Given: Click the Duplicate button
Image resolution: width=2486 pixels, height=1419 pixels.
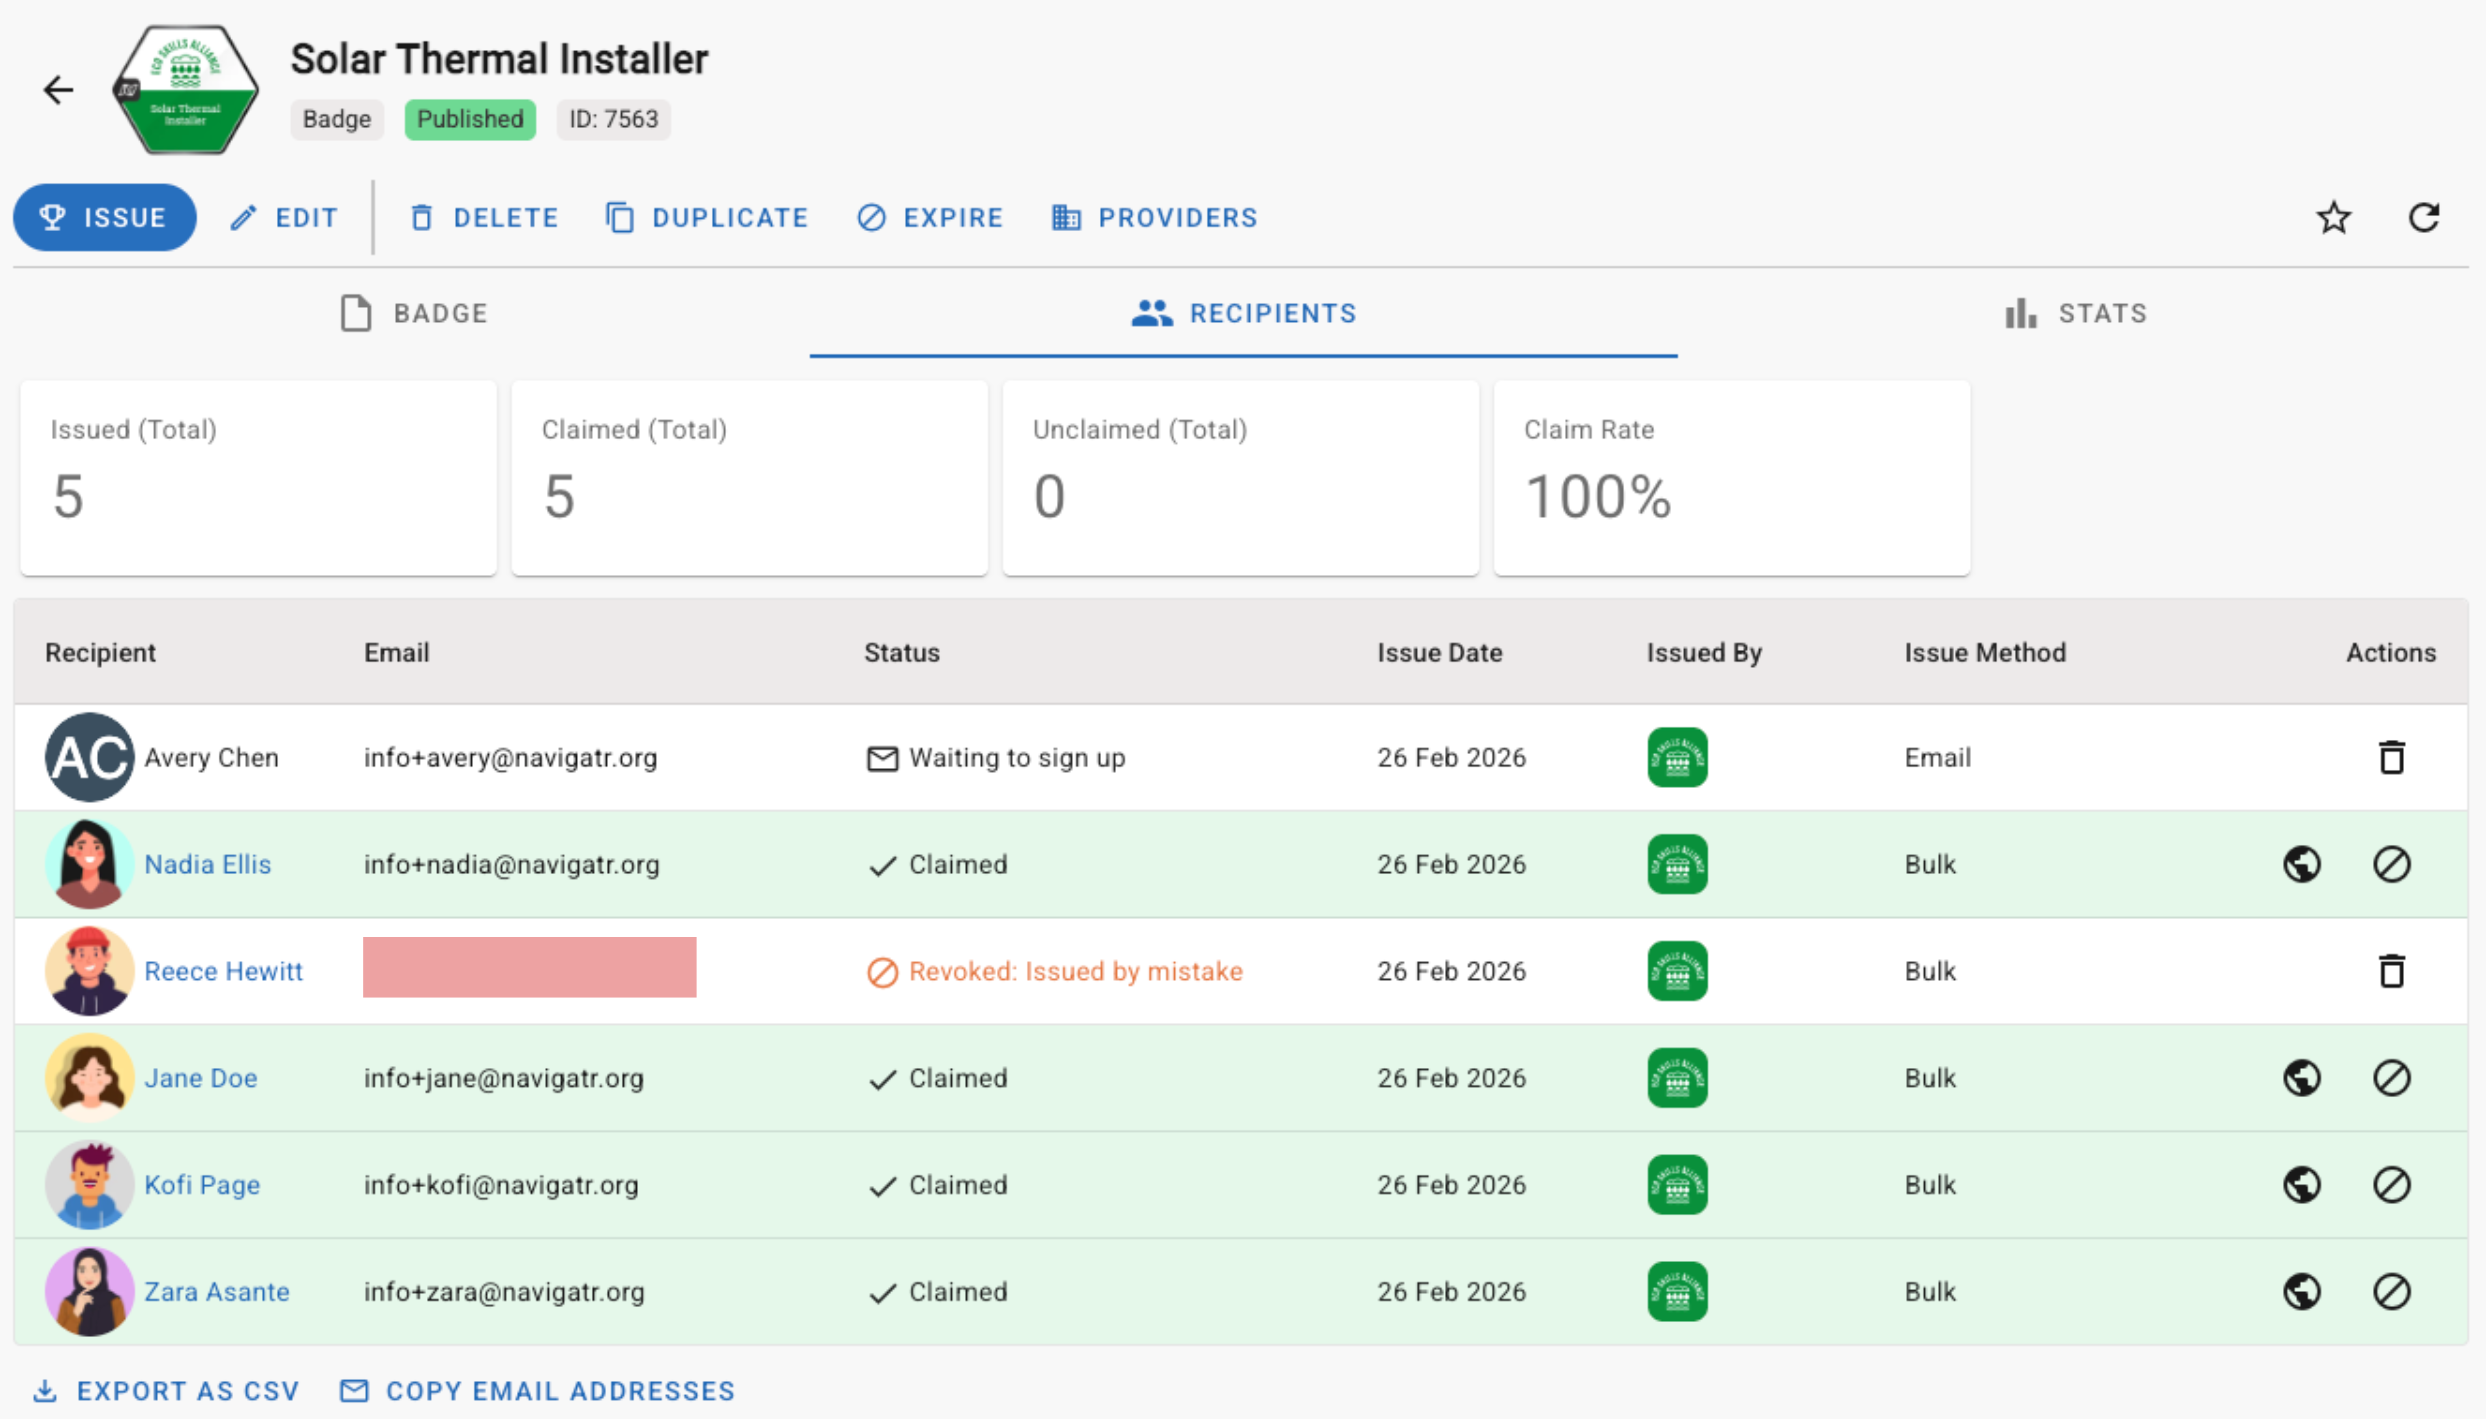Looking at the screenshot, I should click(707, 218).
